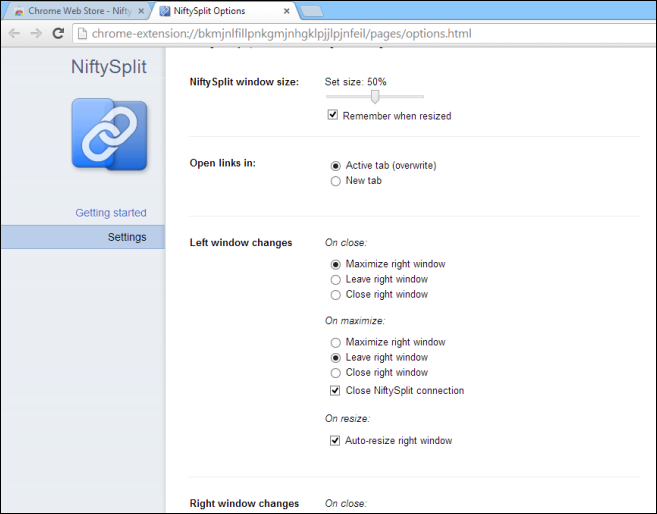
Task: Click the address bar URL field
Action: (x=365, y=34)
